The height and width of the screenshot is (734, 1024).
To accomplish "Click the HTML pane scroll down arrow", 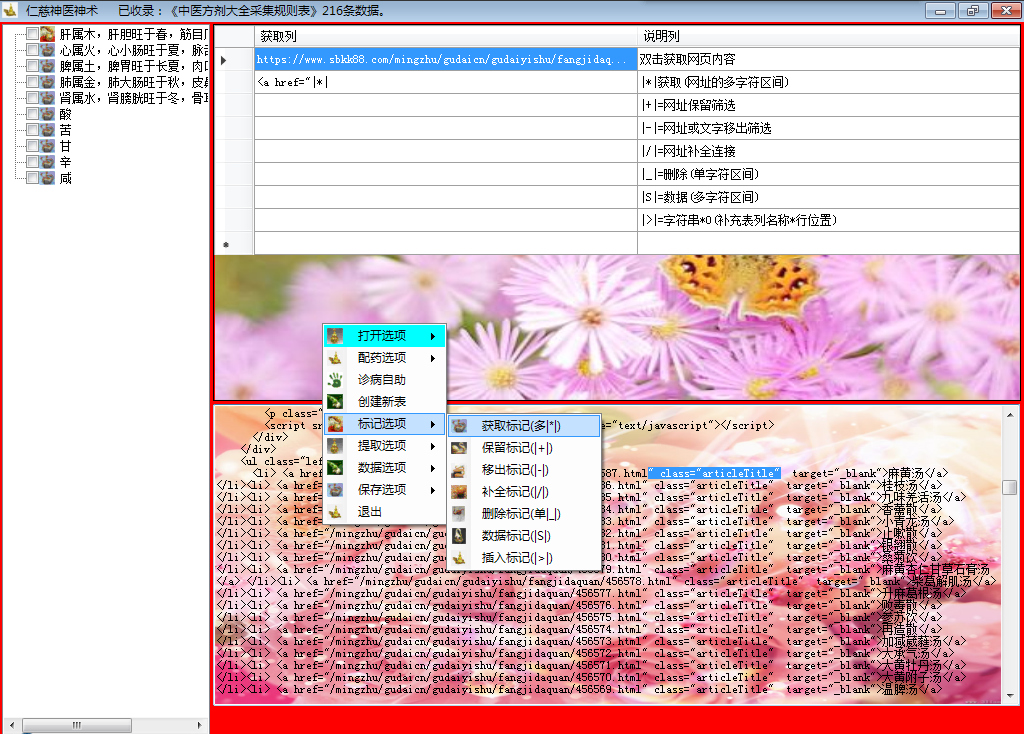I will pyautogui.click(x=1010, y=696).
